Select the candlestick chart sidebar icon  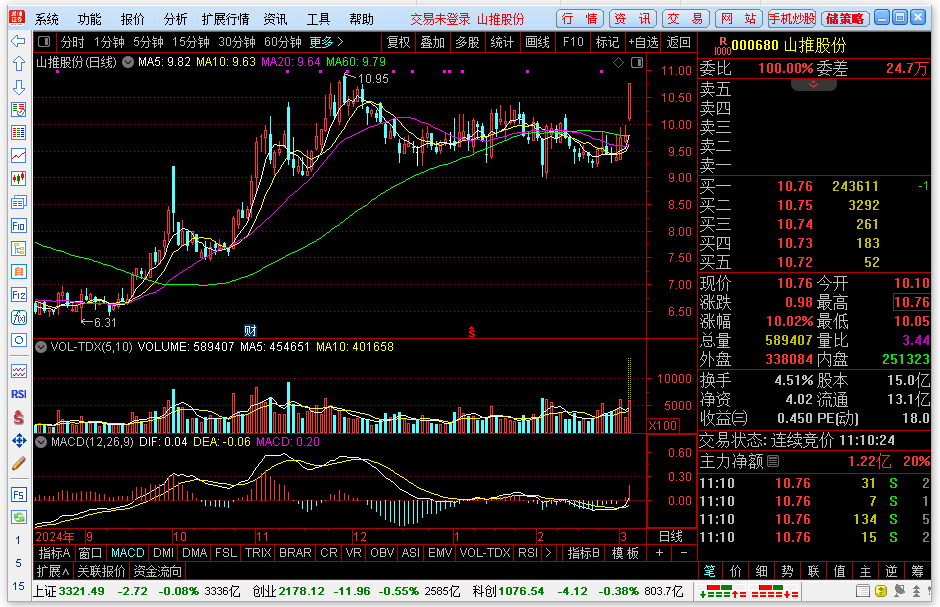(x=19, y=179)
